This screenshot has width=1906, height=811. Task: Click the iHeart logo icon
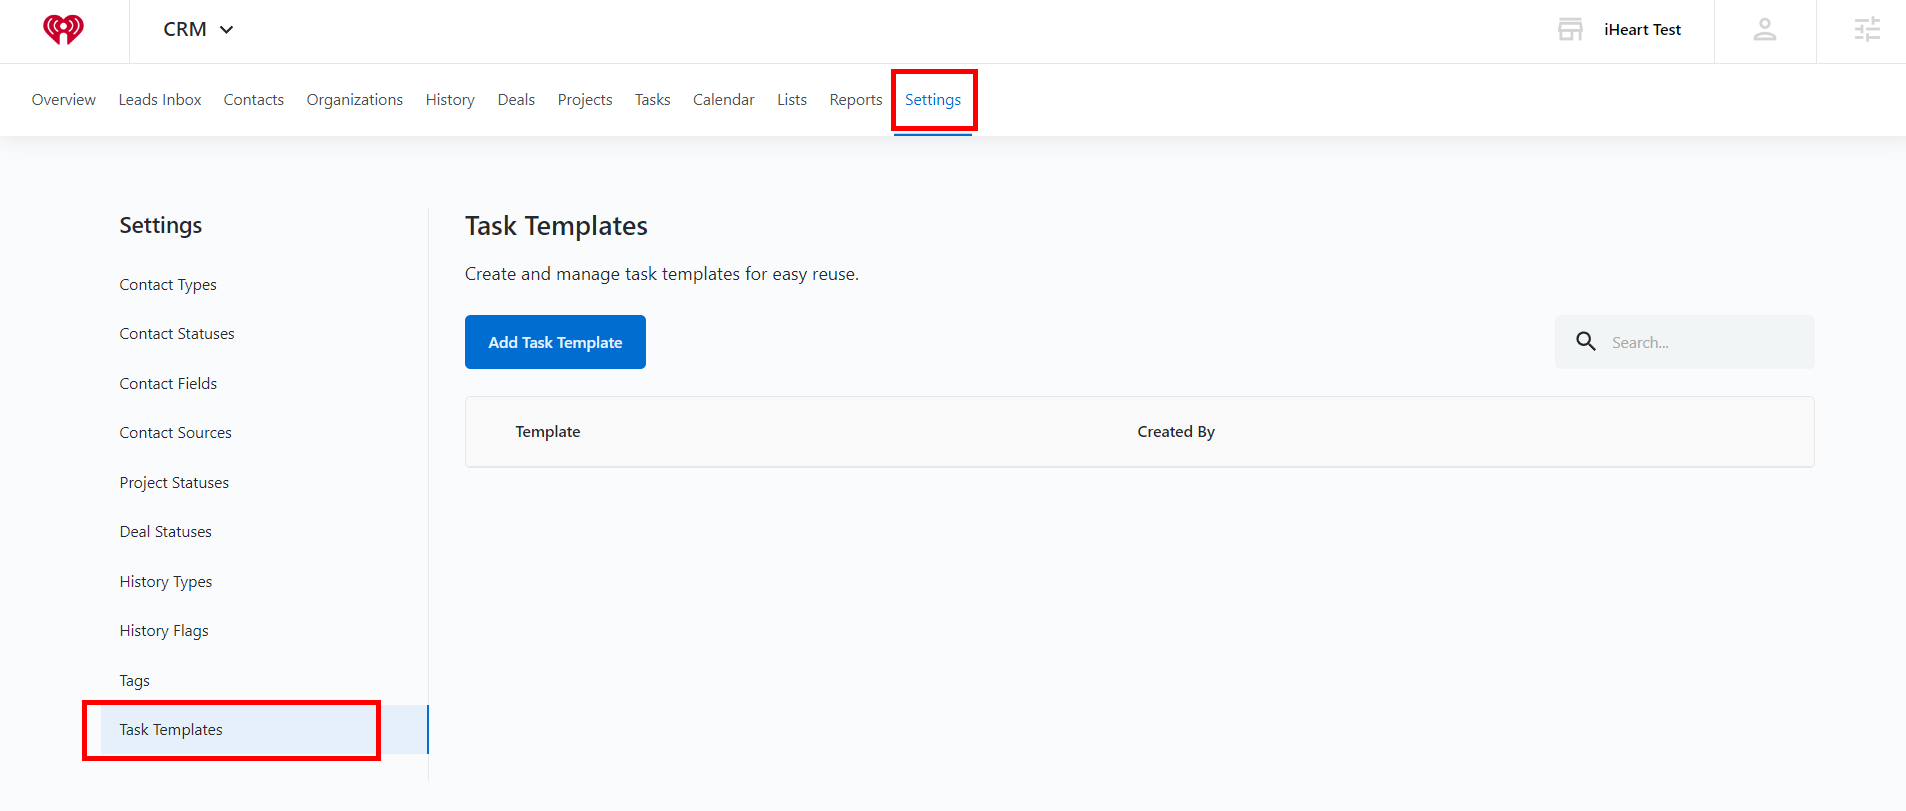63,30
